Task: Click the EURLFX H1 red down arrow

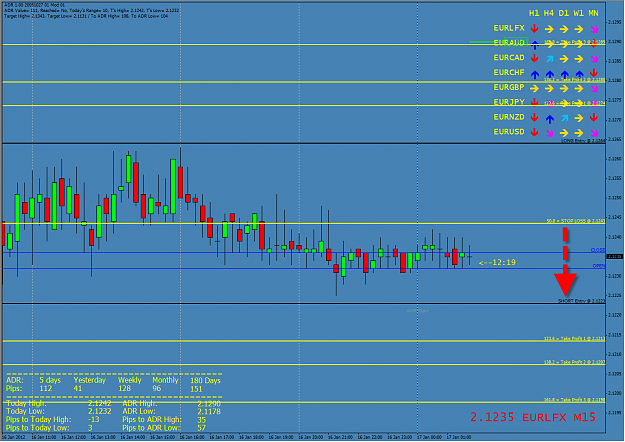Action: pos(535,29)
